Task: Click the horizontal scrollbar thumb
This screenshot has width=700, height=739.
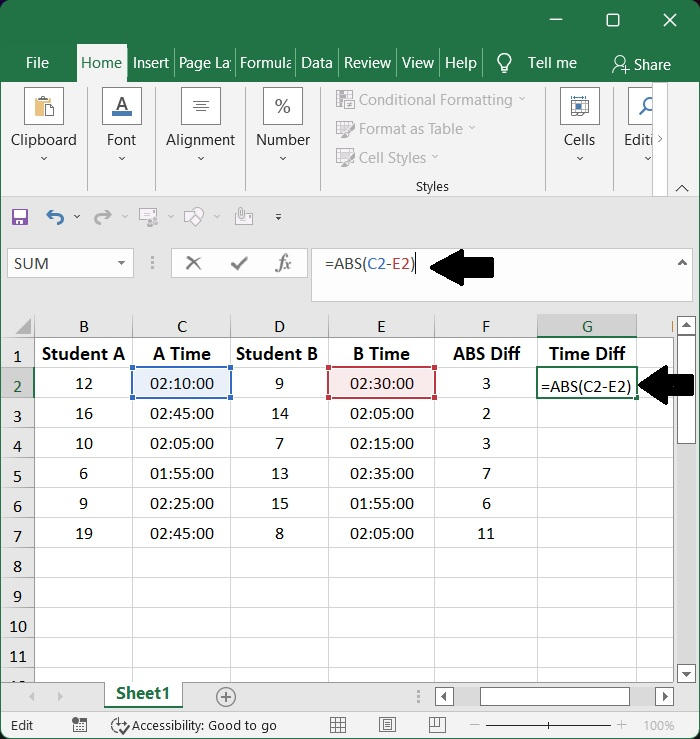Action: tap(555, 696)
